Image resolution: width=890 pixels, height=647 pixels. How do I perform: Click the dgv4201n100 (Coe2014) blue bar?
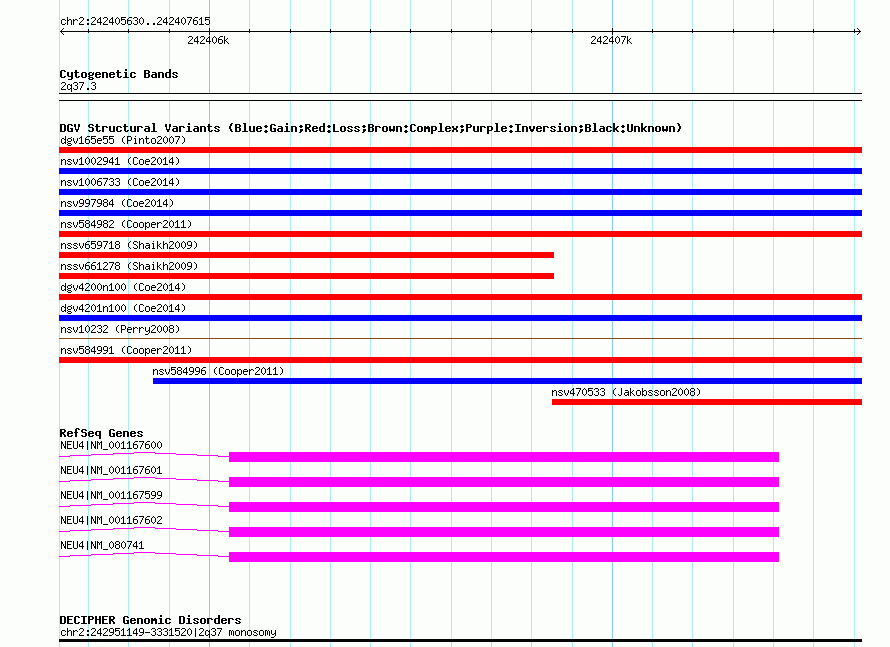pos(460,318)
